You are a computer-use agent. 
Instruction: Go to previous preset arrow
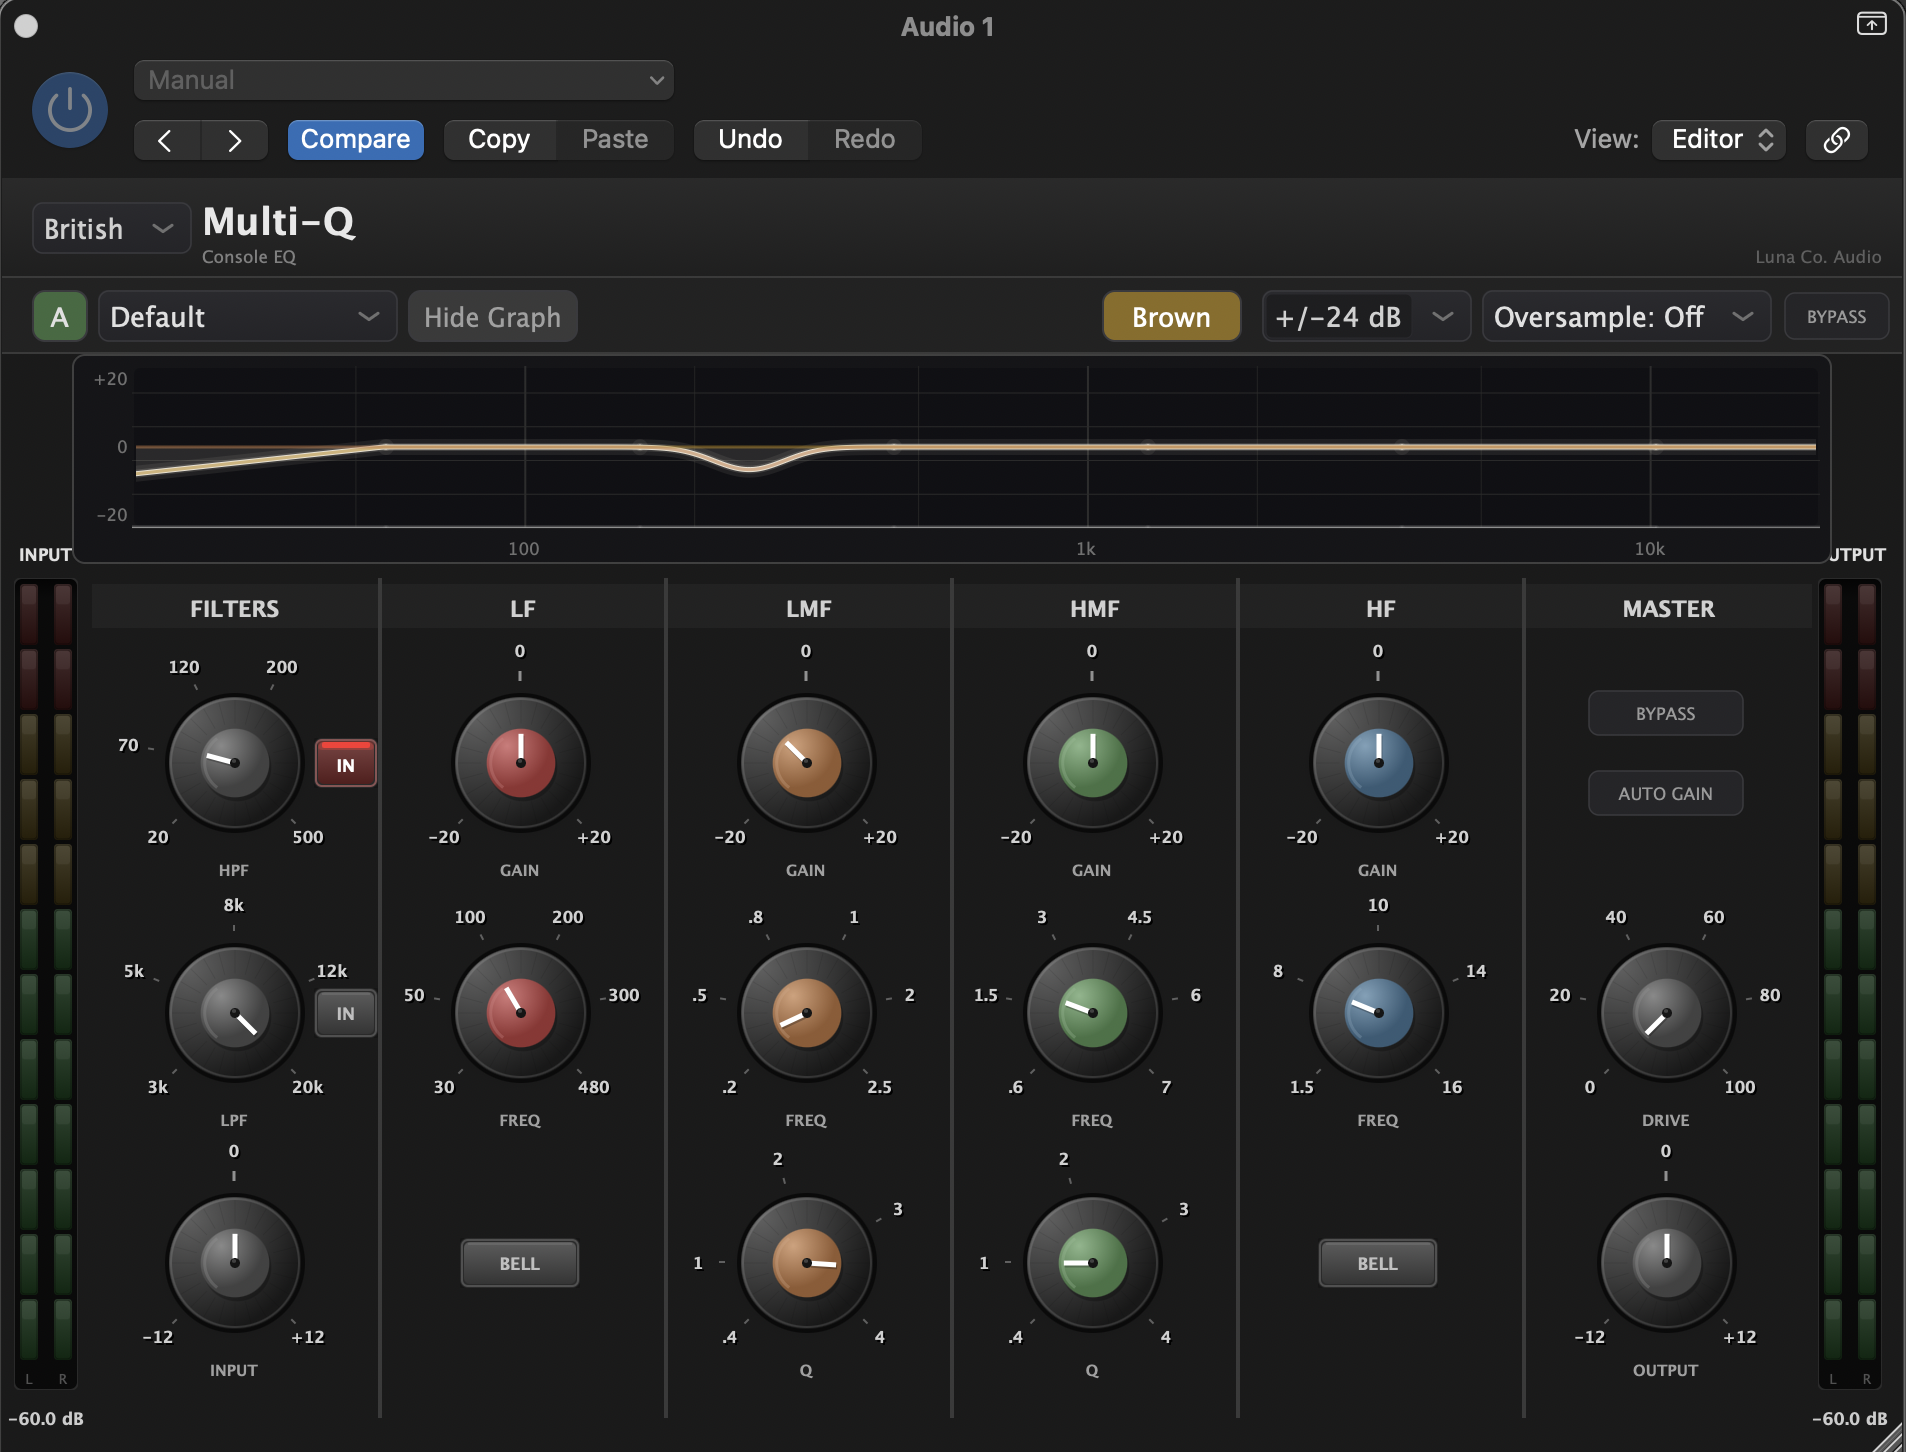click(x=166, y=140)
